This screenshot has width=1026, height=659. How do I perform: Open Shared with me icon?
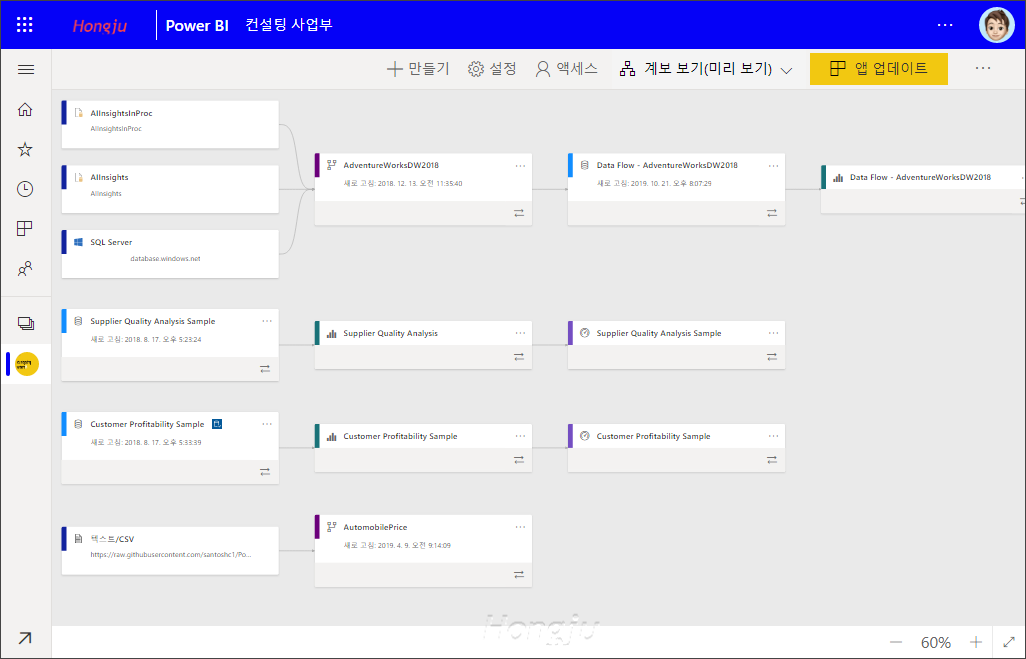coord(25,268)
